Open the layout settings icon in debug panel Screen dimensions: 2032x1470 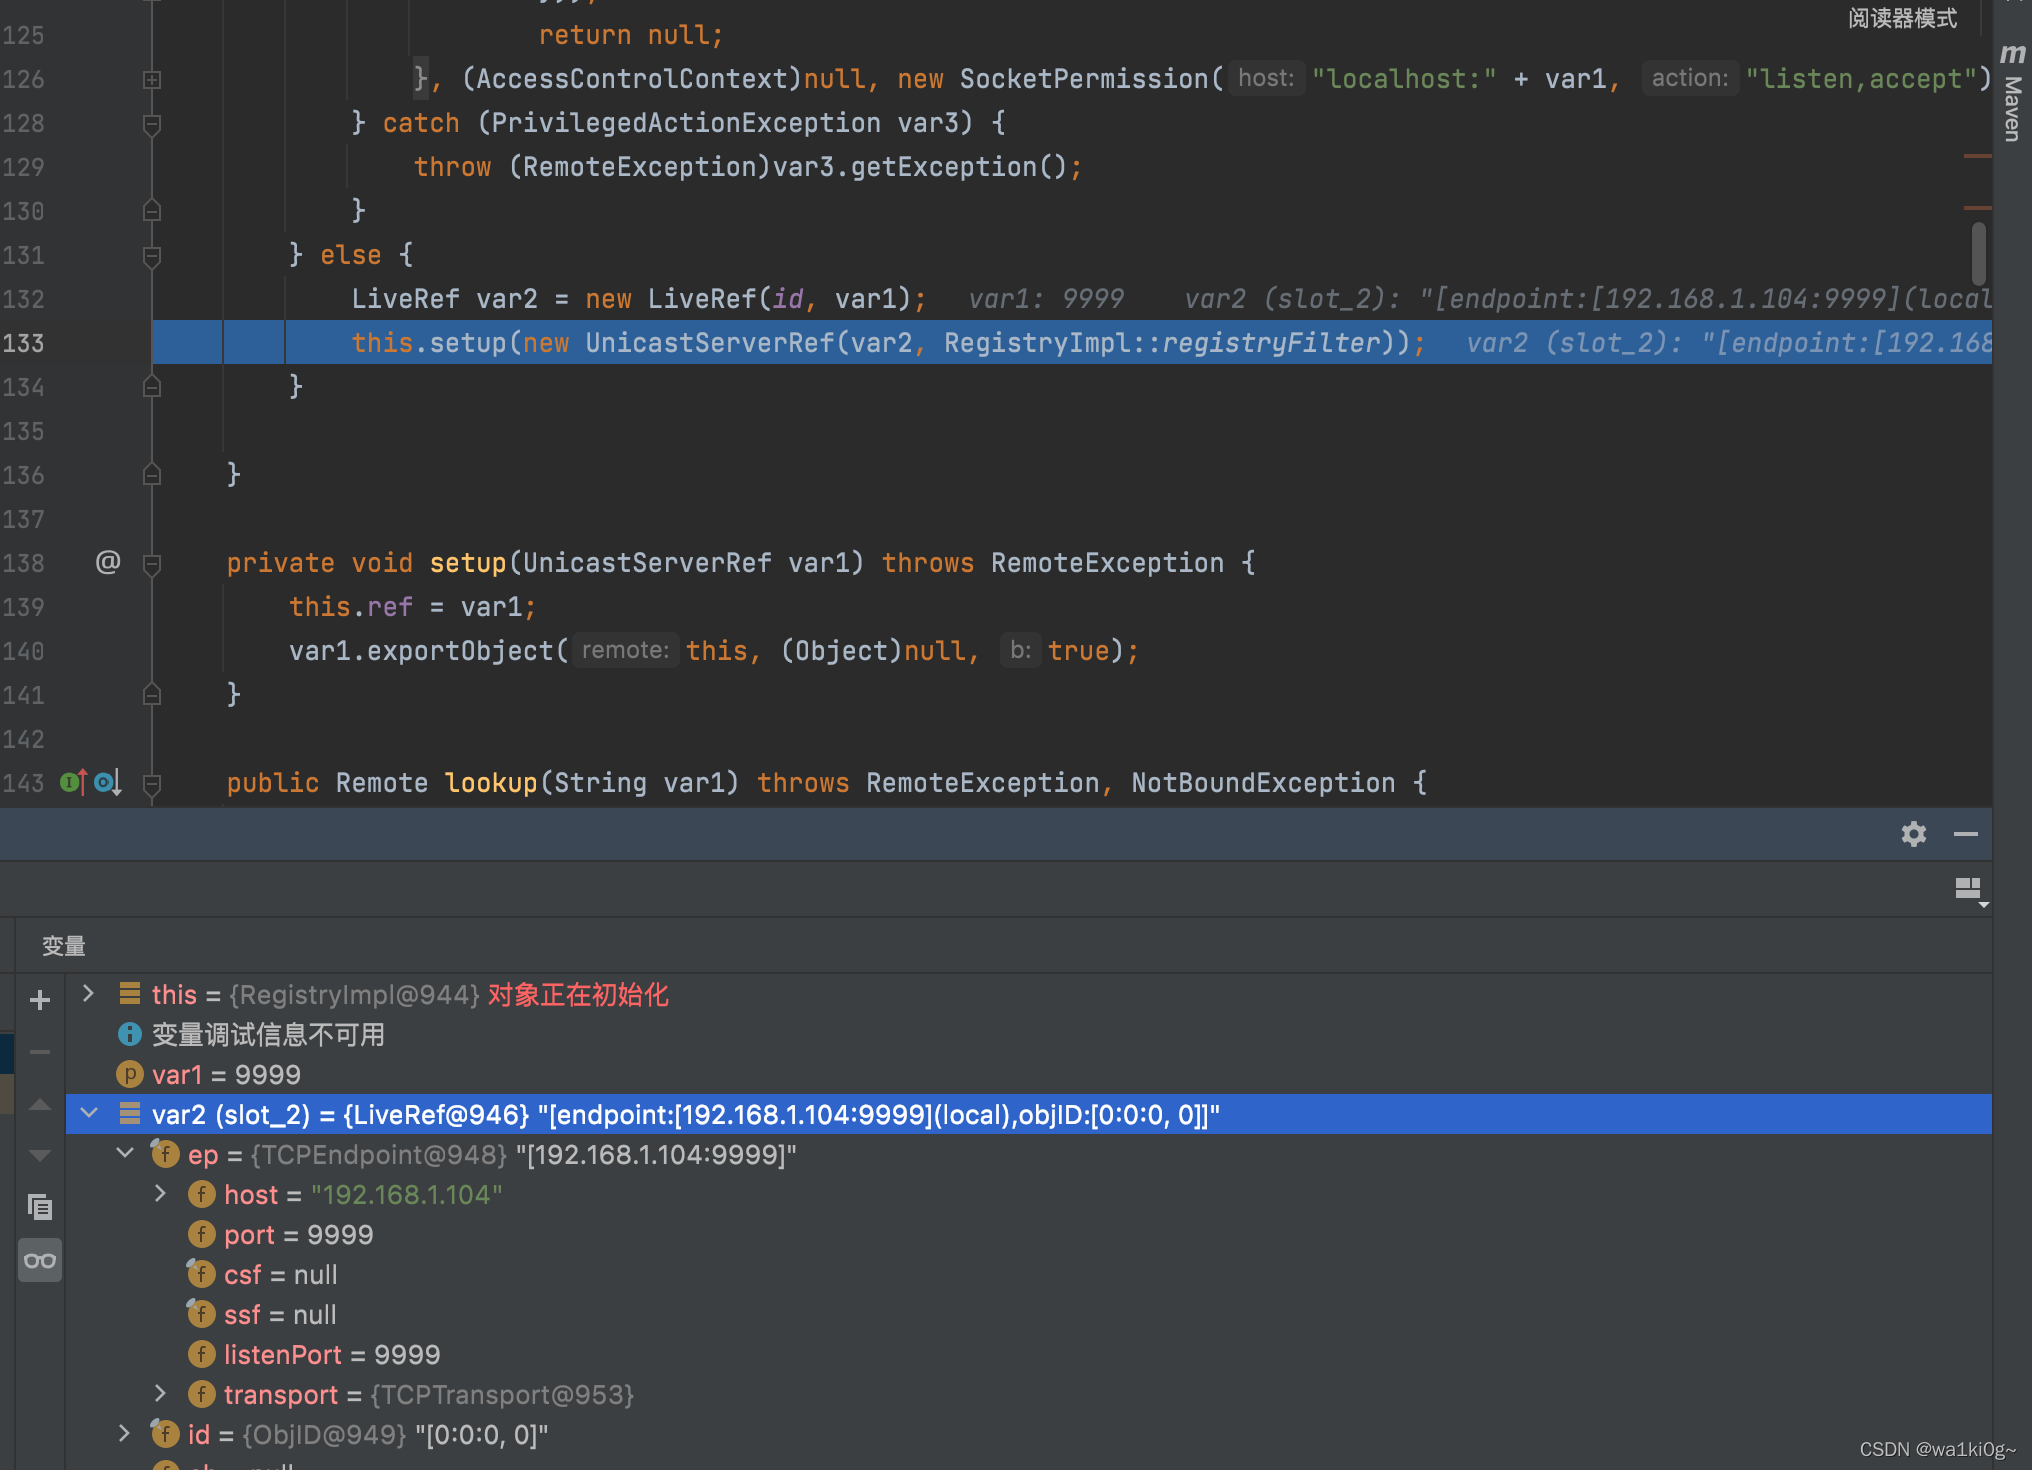coord(1970,890)
